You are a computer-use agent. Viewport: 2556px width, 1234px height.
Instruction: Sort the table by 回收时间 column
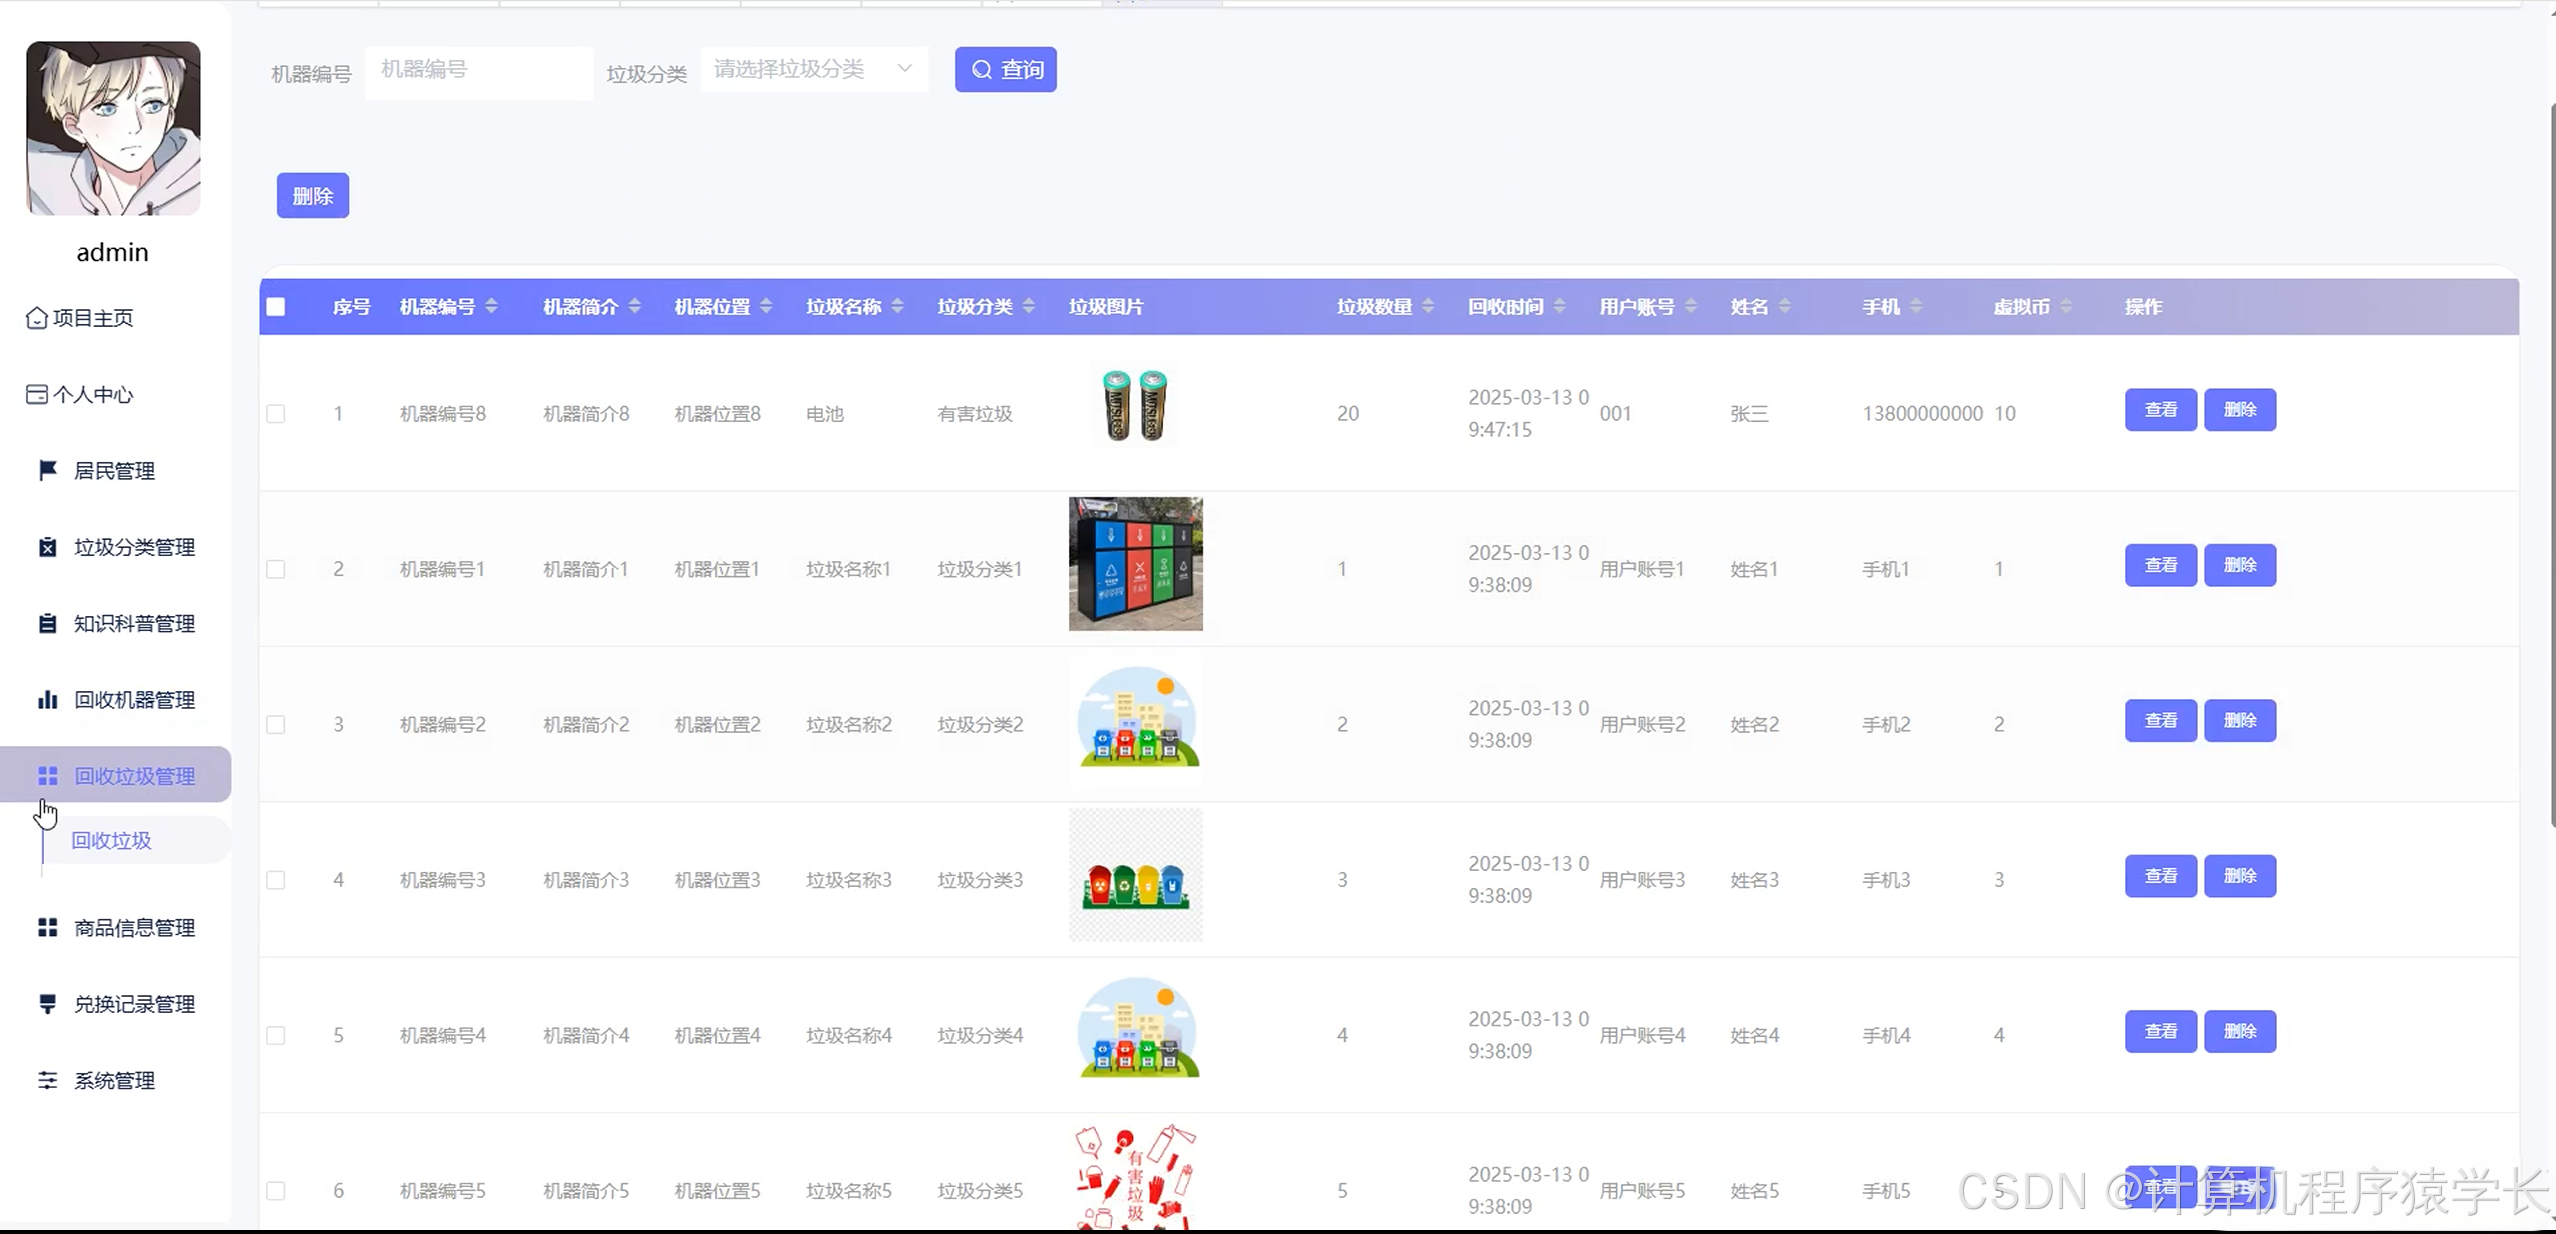[x=1560, y=307]
